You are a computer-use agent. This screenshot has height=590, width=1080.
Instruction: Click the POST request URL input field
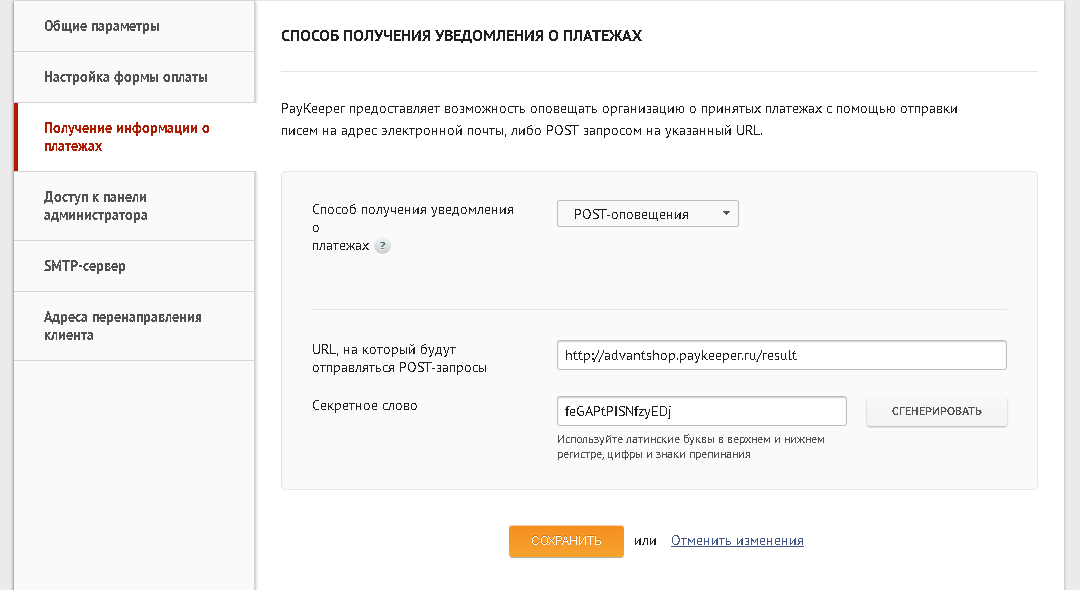781,355
